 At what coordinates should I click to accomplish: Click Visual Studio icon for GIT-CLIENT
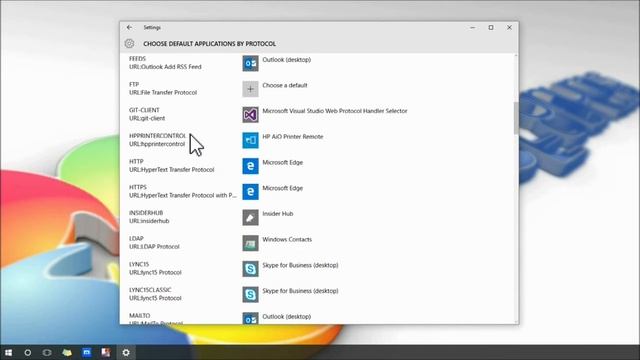(x=250, y=115)
